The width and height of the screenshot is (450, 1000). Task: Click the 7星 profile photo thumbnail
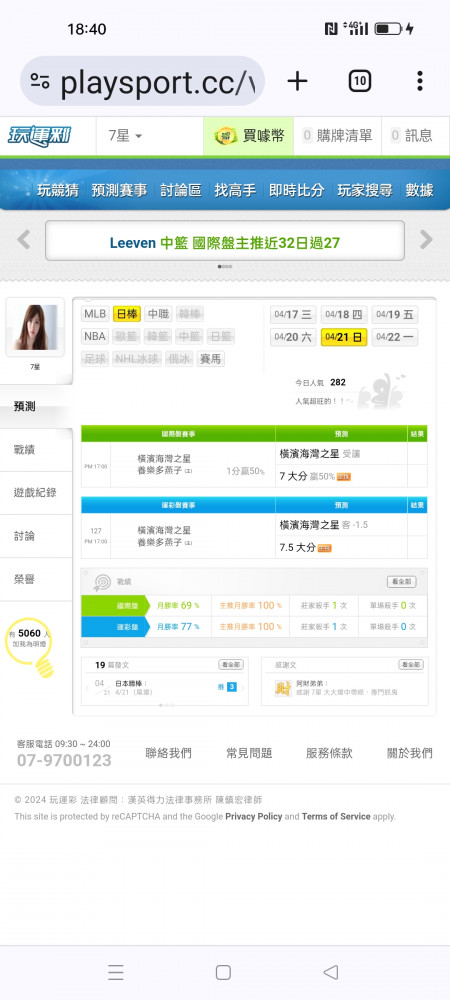35,327
